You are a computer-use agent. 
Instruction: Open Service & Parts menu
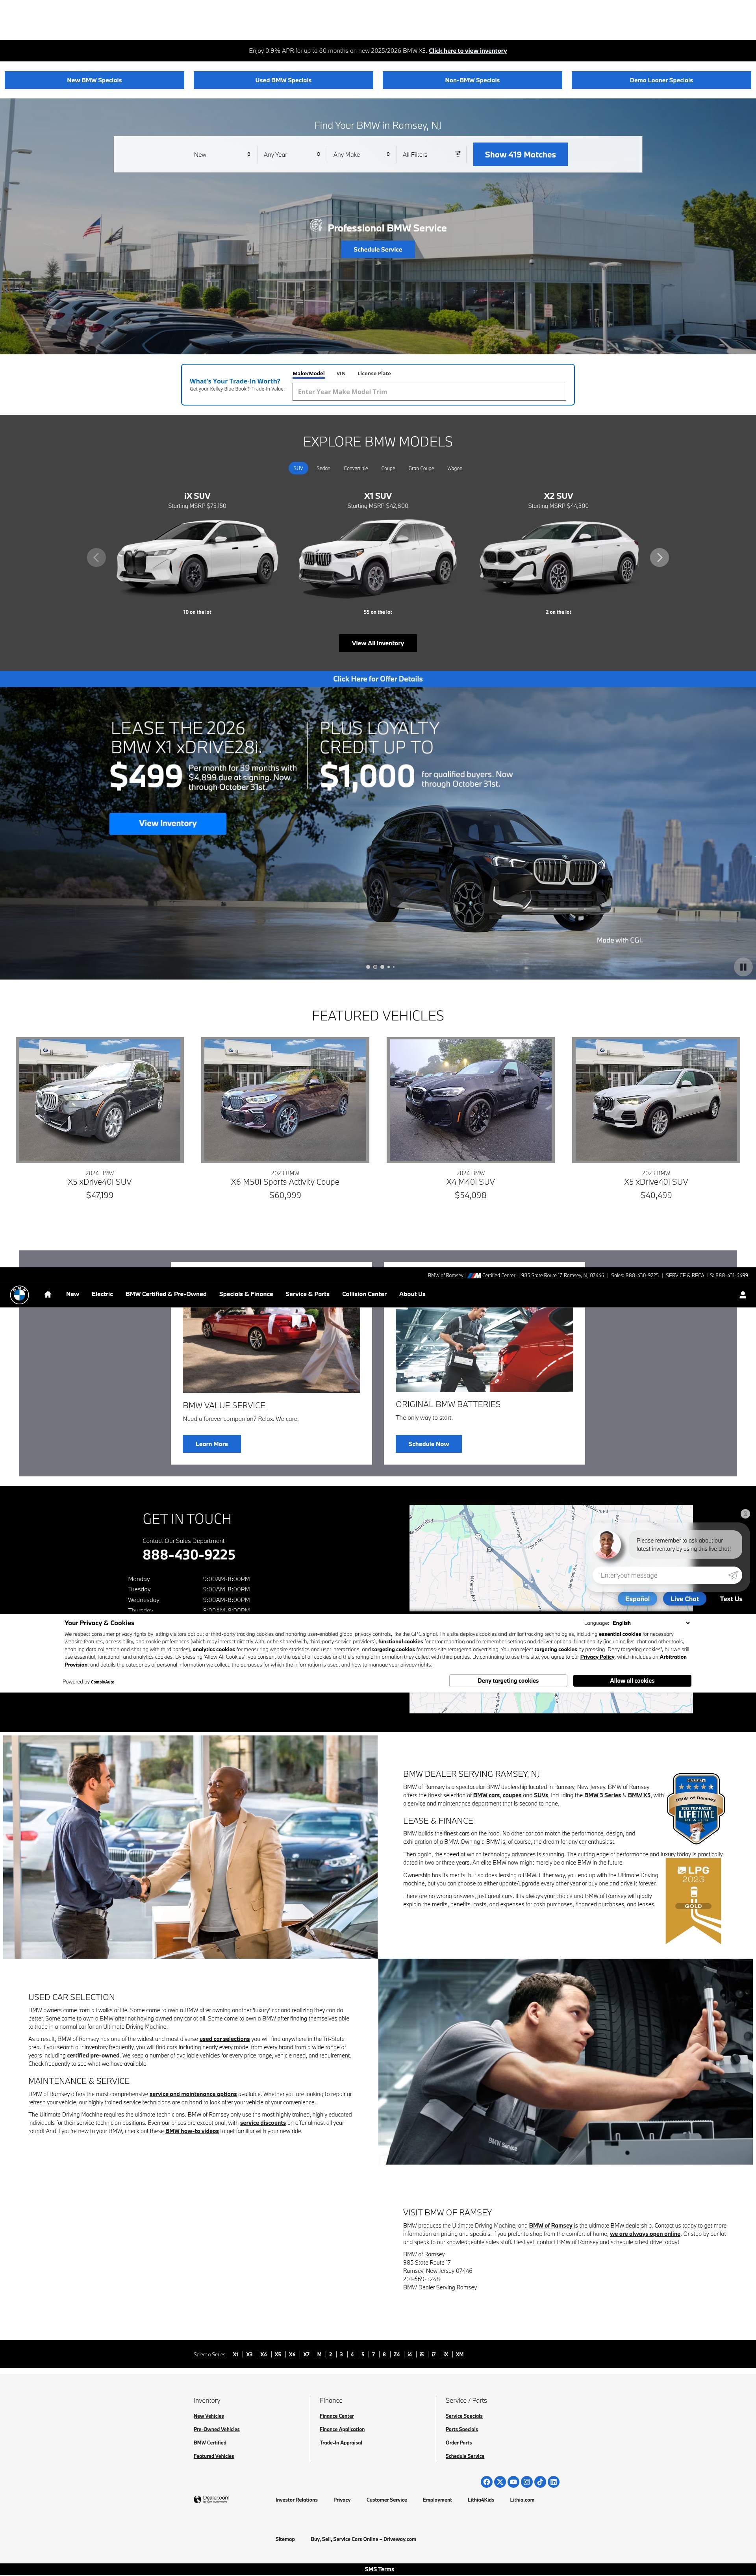tap(307, 1294)
